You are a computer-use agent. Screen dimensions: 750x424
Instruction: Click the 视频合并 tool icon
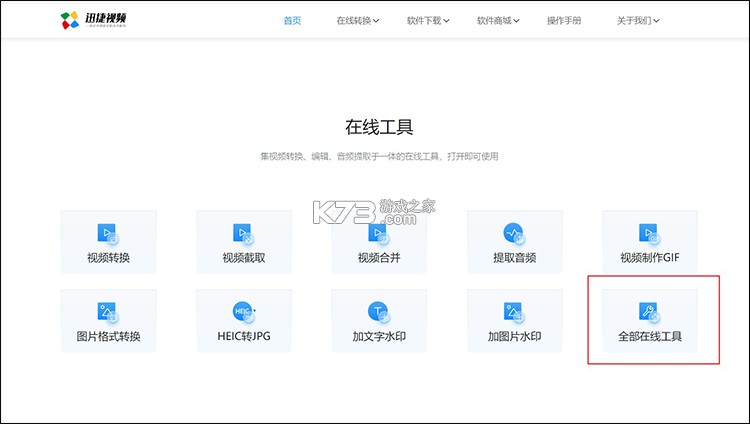click(x=379, y=234)
